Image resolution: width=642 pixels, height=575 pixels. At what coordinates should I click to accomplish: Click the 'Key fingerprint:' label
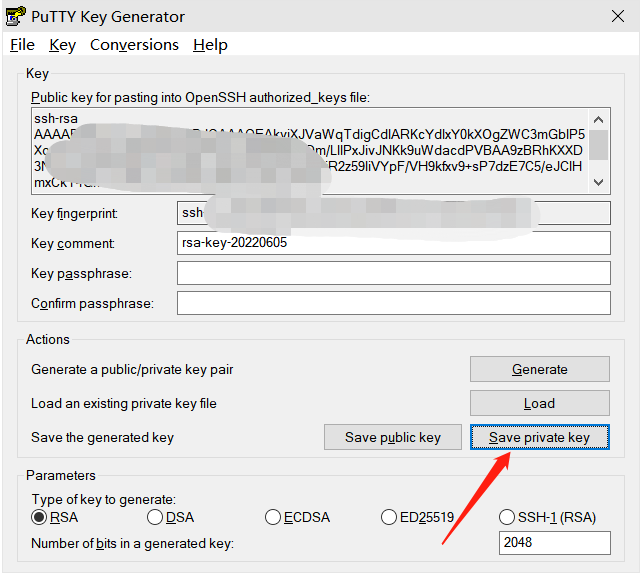click(x=74, y=213)
